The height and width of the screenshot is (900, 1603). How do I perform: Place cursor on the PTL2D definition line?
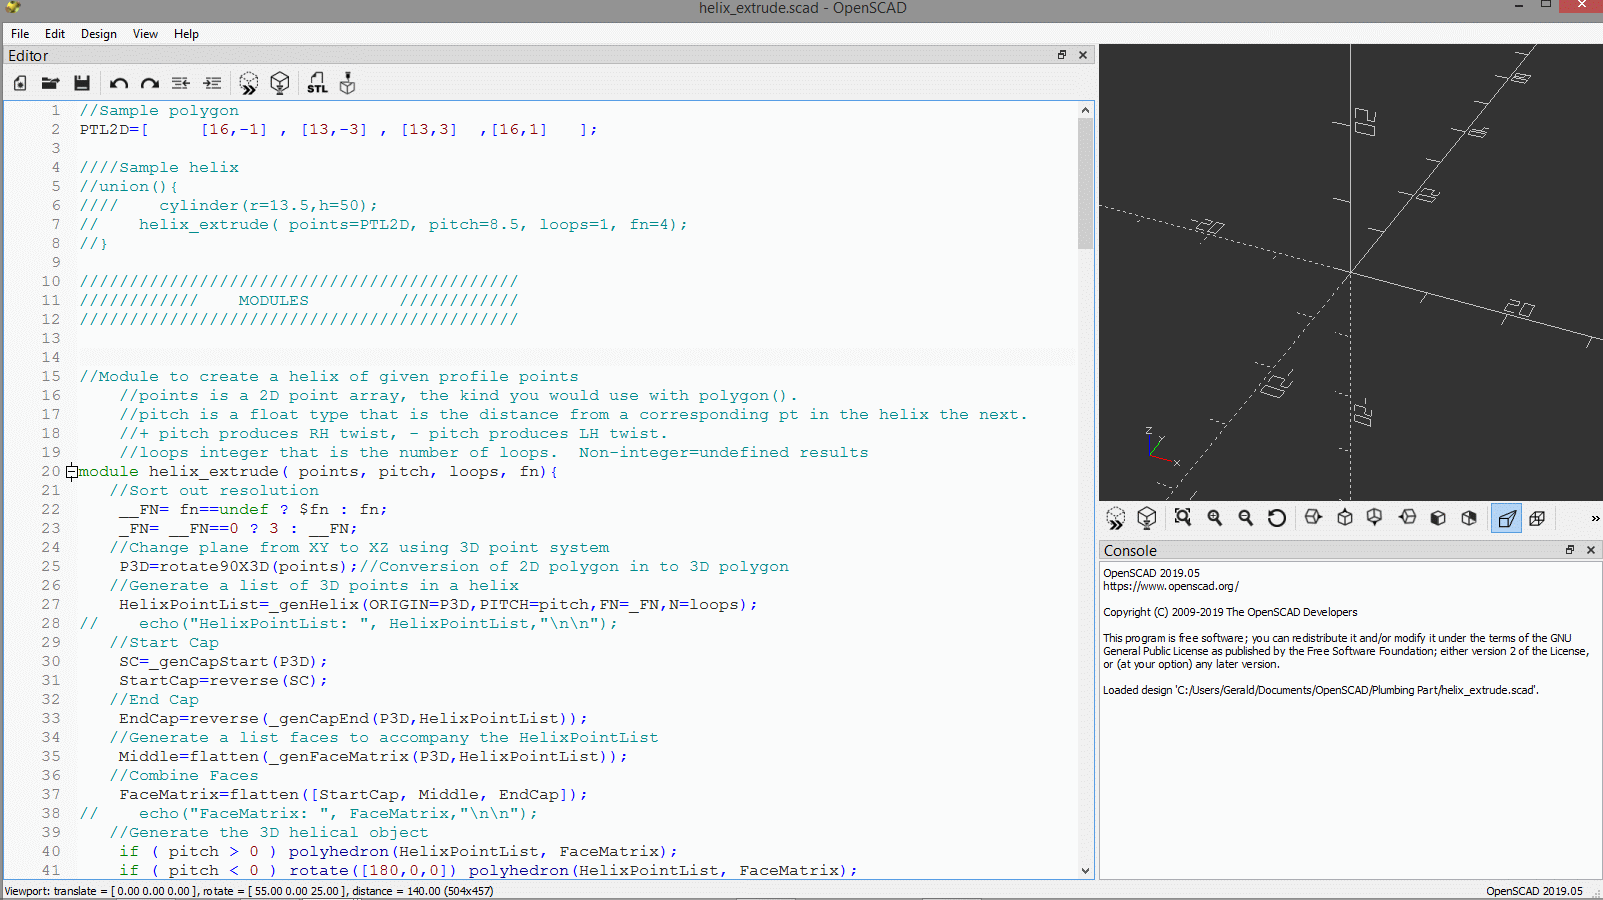pos(338,130)
